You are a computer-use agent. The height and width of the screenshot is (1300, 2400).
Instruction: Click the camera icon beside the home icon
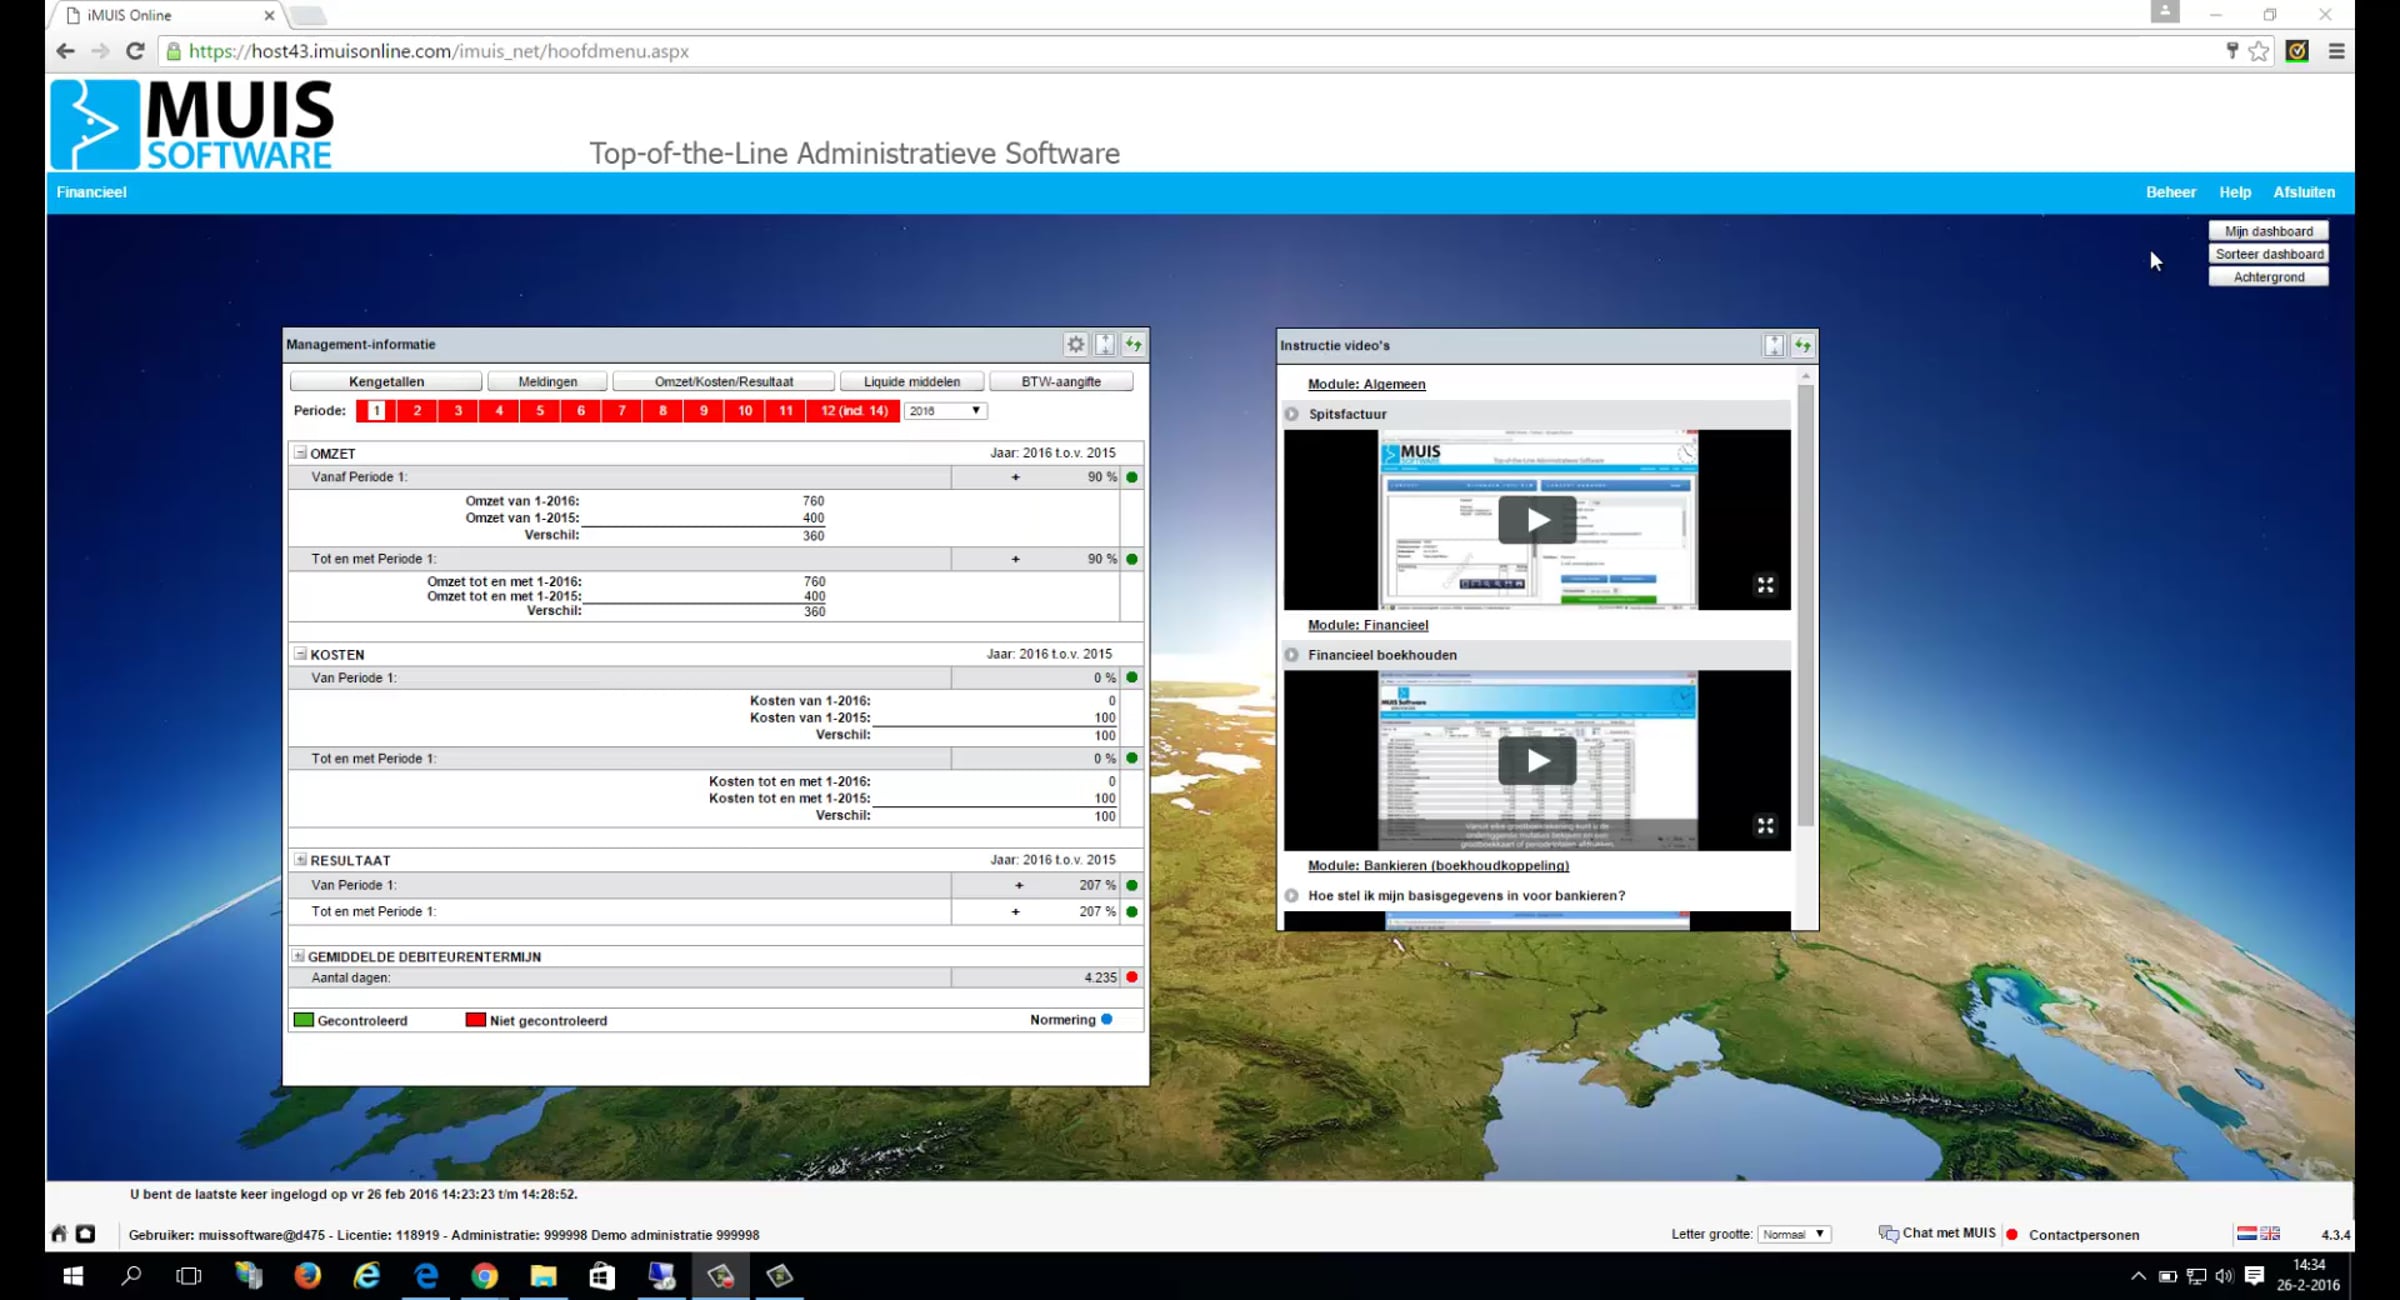[x=86, y=1234]
